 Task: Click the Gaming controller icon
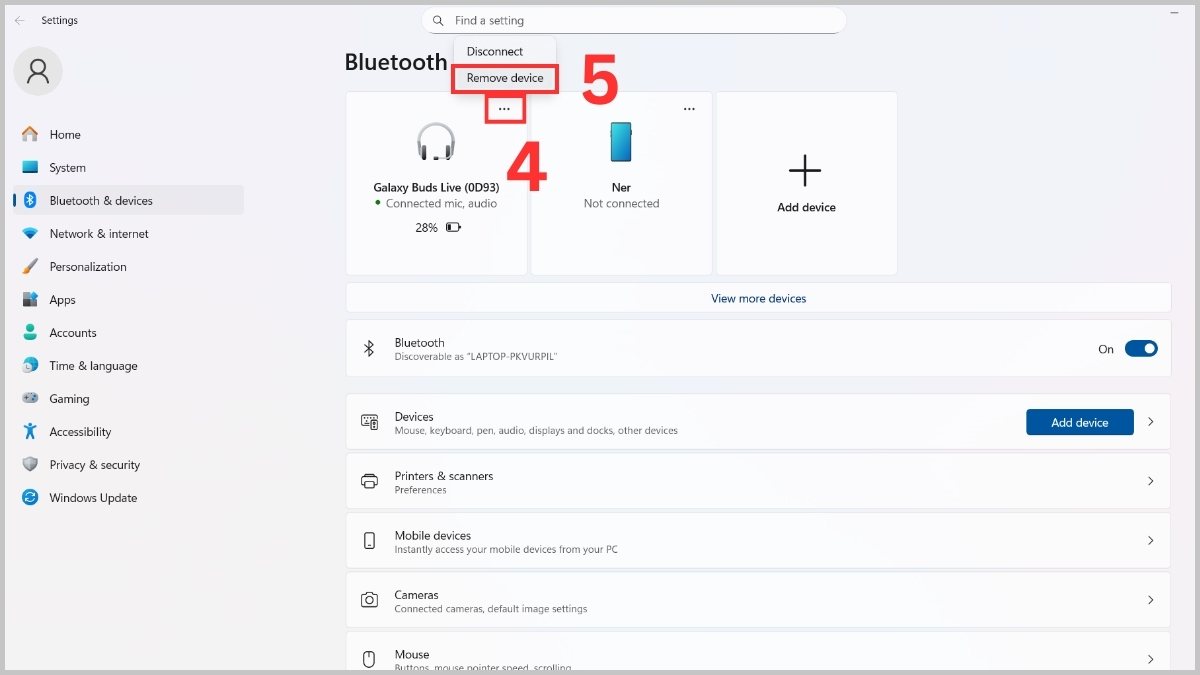[x=30, y=398]
